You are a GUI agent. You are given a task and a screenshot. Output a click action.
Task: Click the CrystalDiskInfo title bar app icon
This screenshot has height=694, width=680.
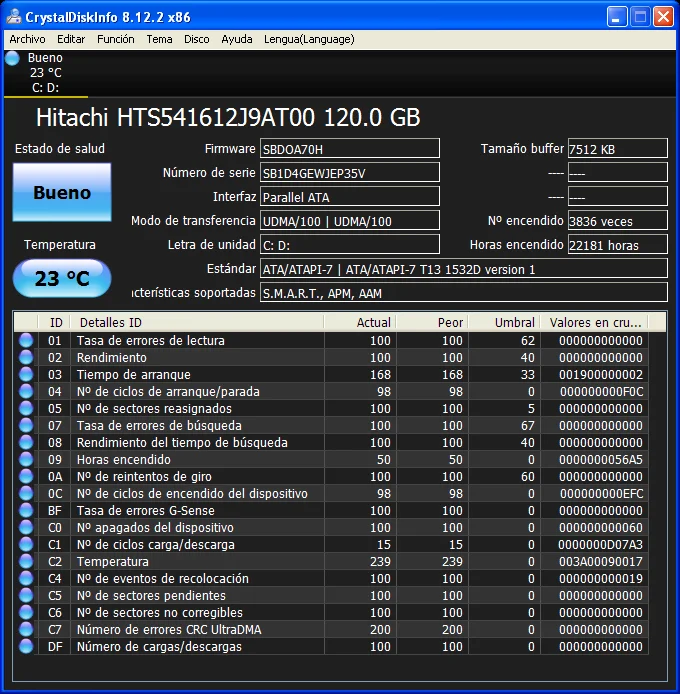click(x=14, y=17)
